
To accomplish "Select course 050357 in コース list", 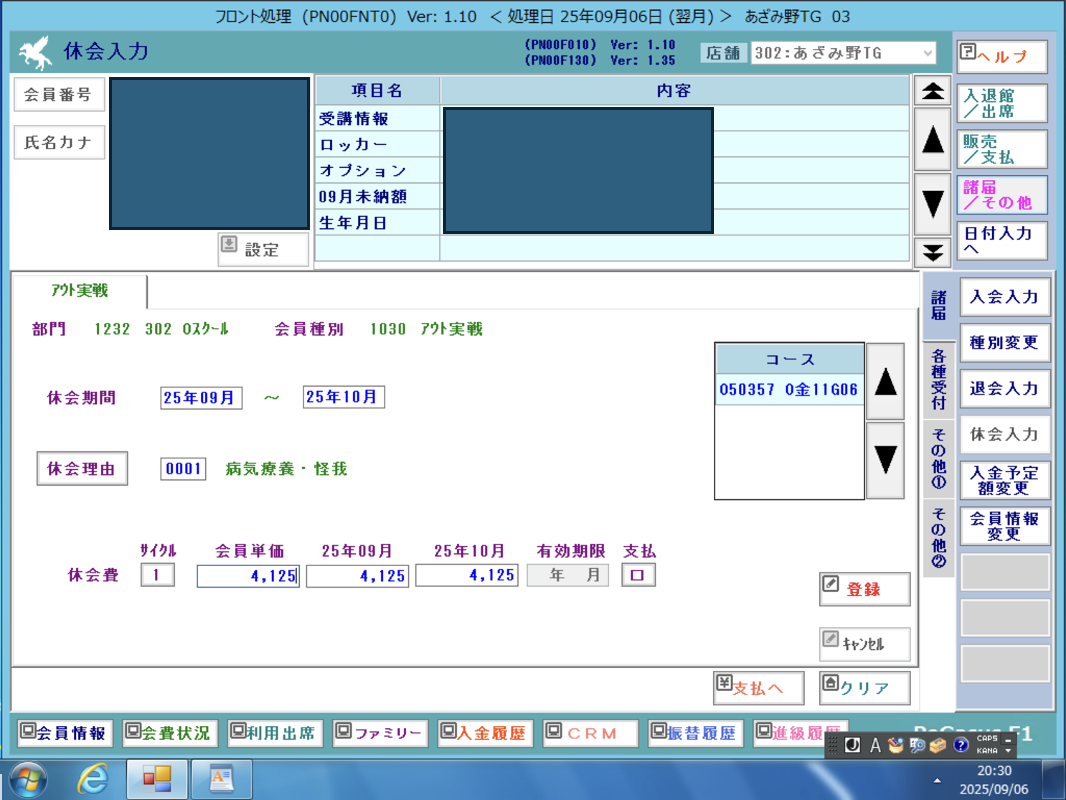I will coord(788,390).
